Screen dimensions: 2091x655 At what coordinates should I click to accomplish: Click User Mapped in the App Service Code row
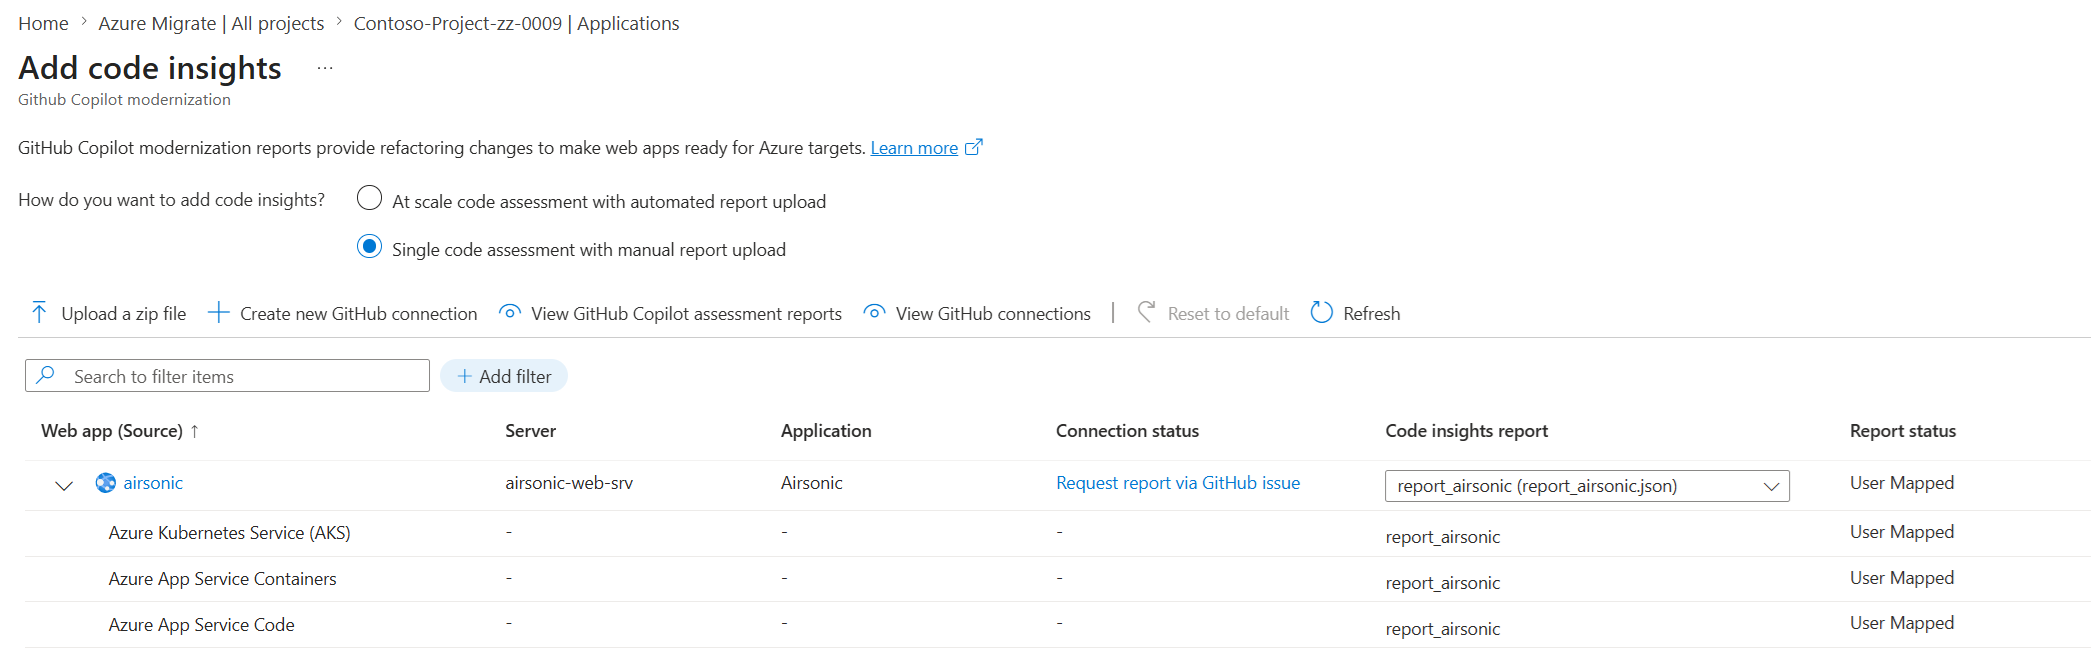tap(1901, 623)
